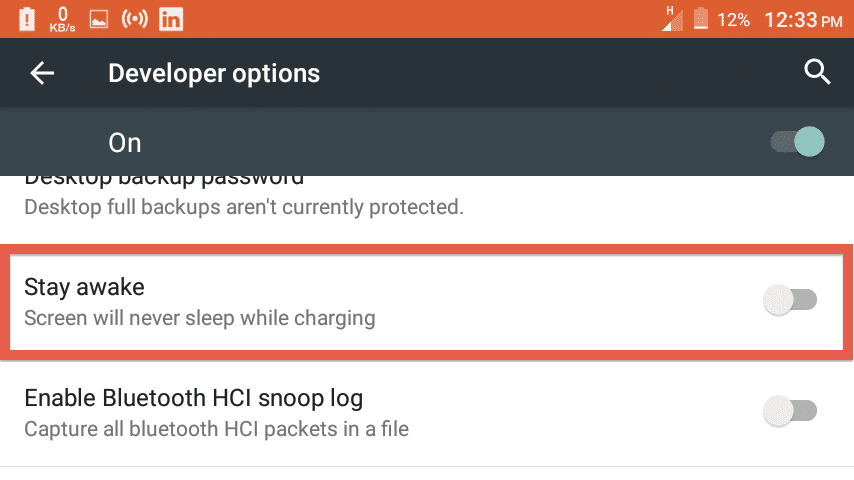854x480 pixels.
Task: Tap 'Screen will never sleep while charging' text
Action: pos(200,318)
